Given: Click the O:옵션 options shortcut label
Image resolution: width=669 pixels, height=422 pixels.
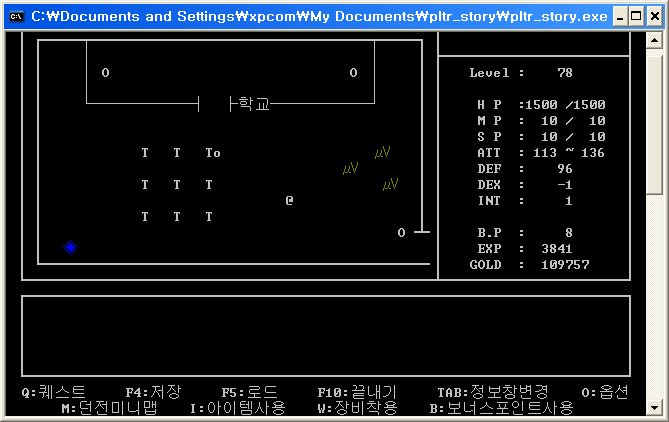Looking at the screenshot, I should point(605,392).
